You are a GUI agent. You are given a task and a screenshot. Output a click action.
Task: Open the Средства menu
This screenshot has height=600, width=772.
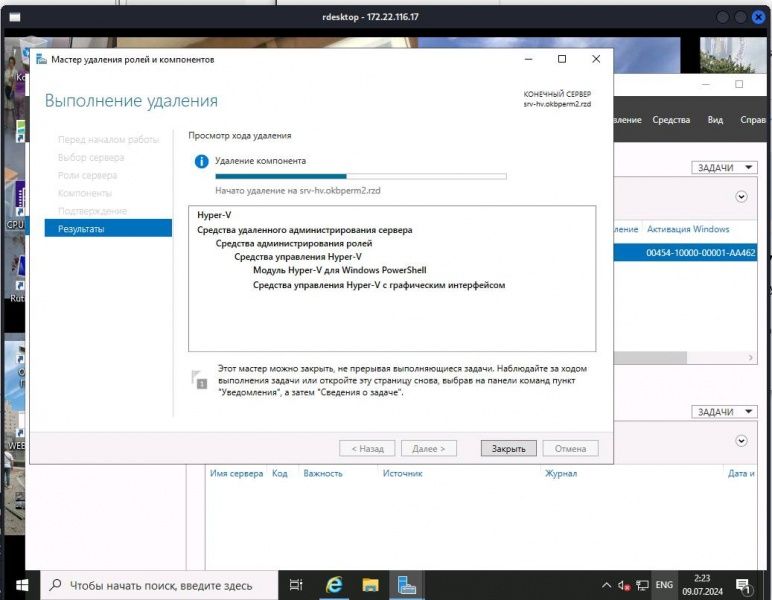(671, 120)
